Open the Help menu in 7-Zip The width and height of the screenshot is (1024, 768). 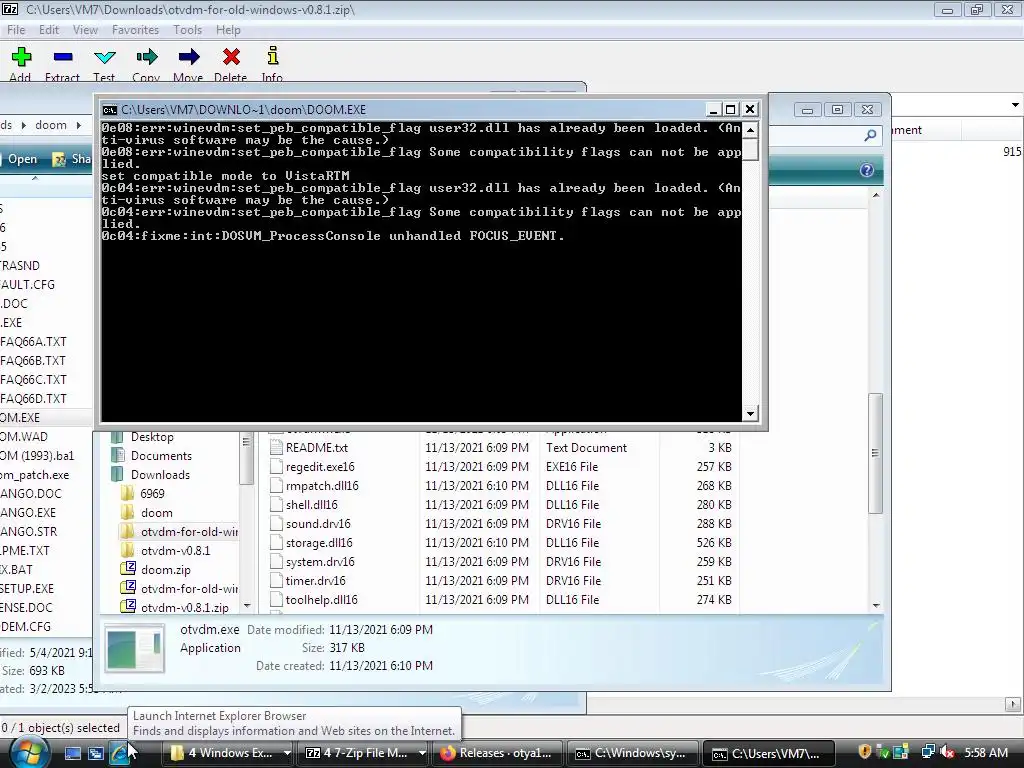(228, 30)
